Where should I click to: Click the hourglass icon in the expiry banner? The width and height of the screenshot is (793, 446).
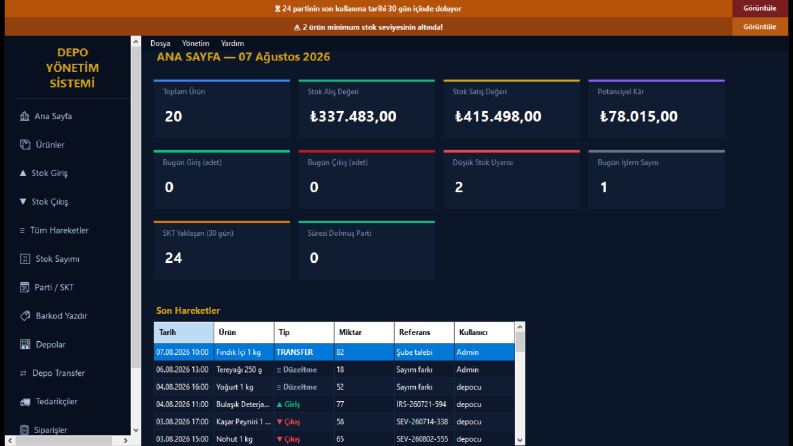(277, 9)
